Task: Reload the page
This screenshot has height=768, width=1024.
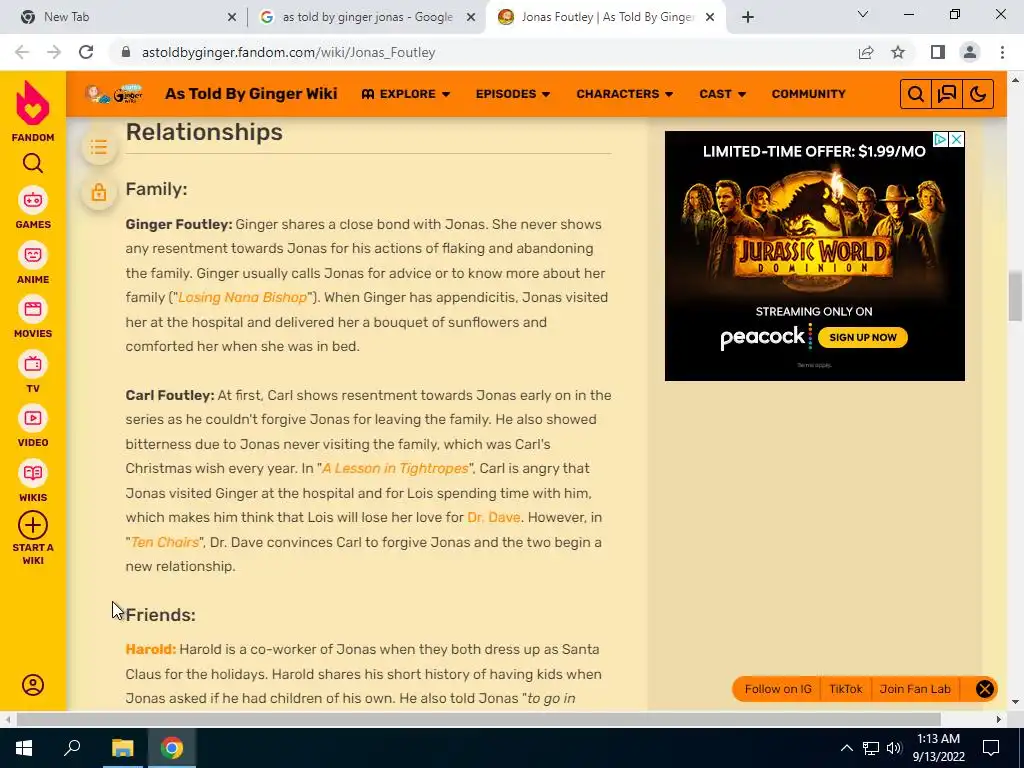Action: (86, 52)
